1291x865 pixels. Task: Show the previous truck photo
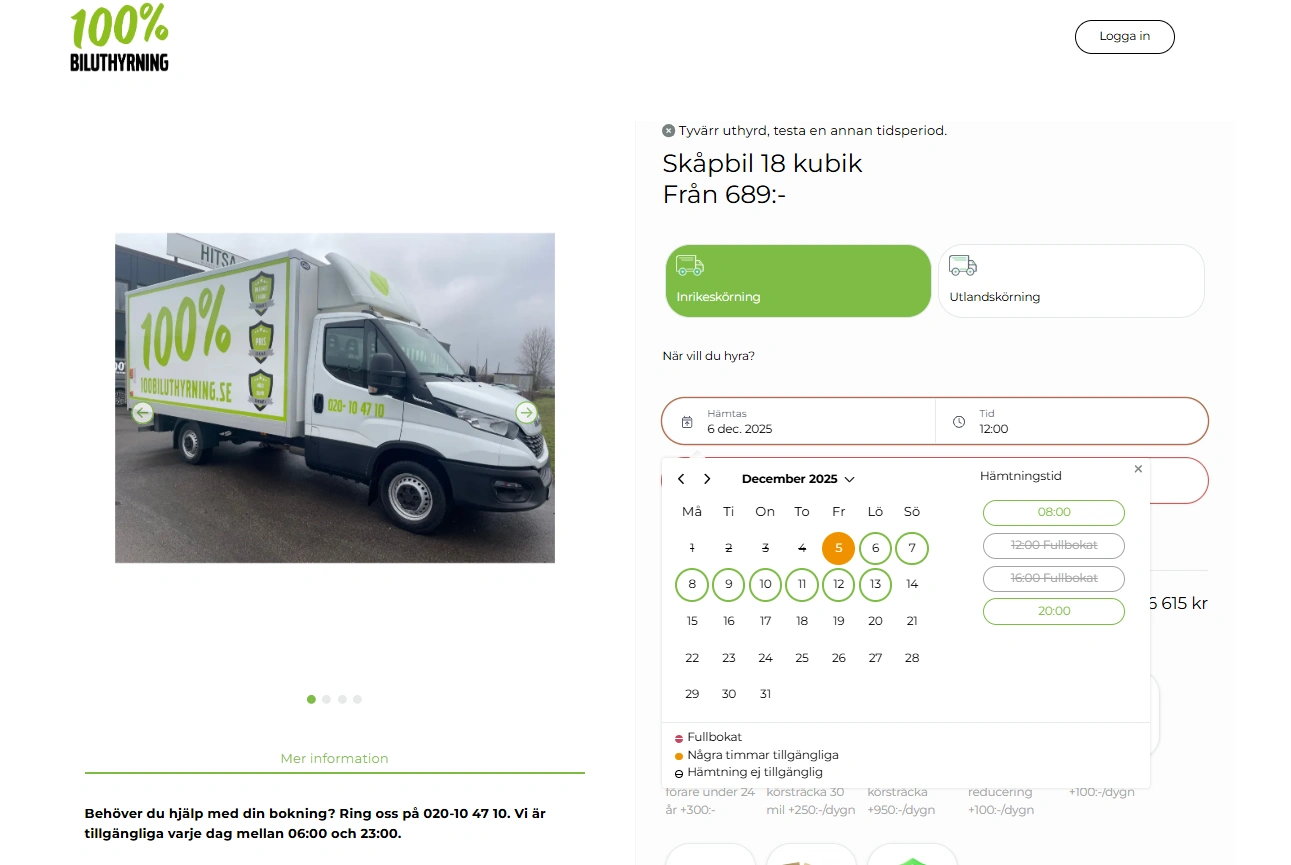[143, 412]
